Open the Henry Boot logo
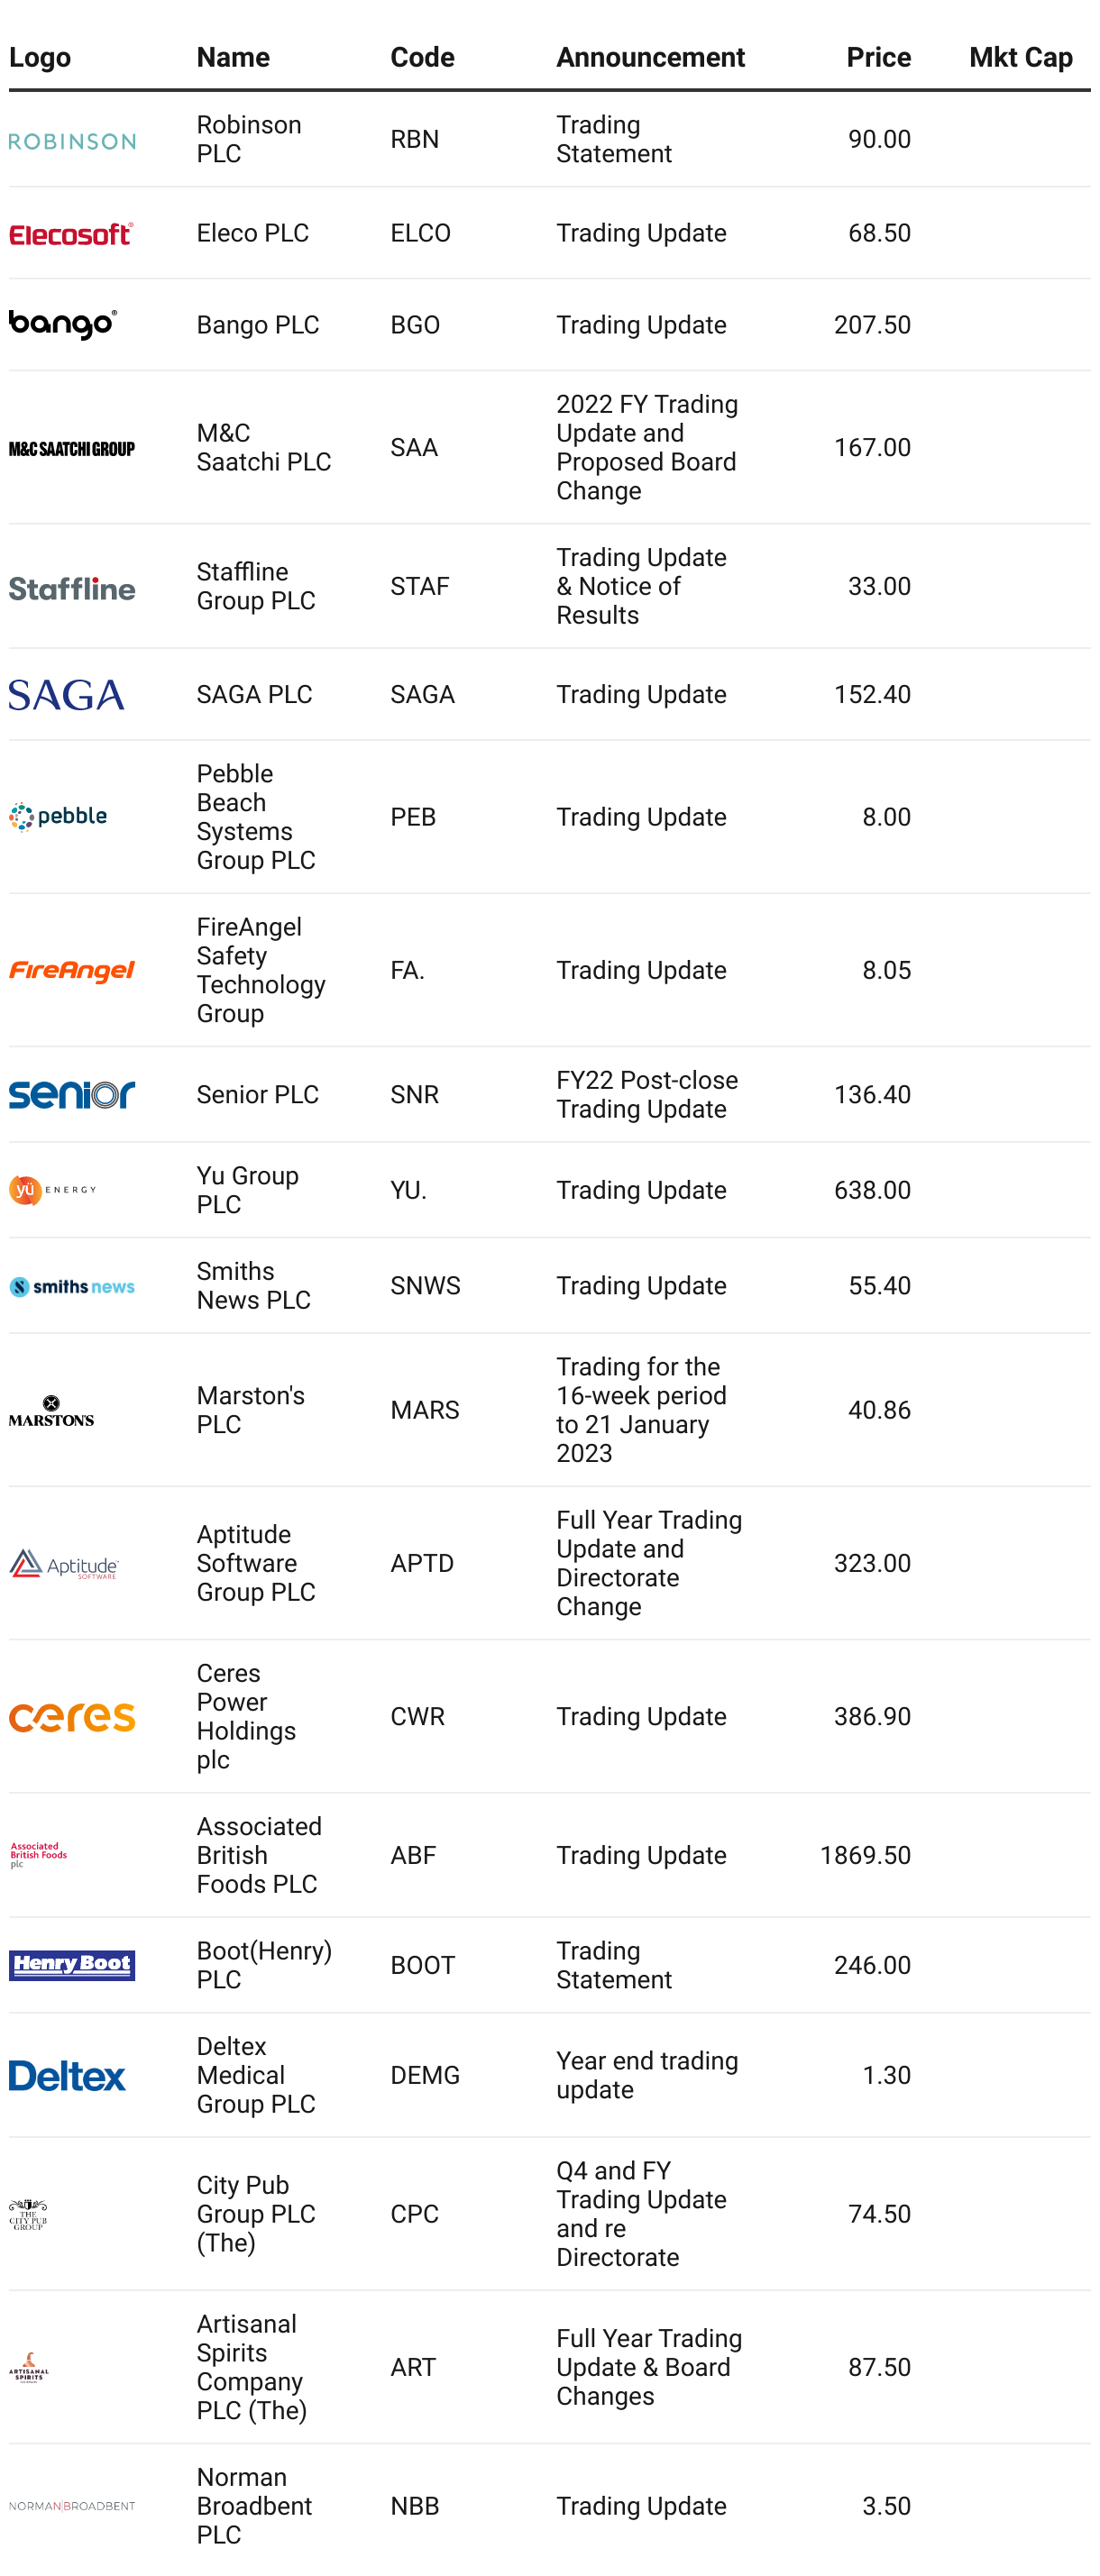 click(72, 1965)
